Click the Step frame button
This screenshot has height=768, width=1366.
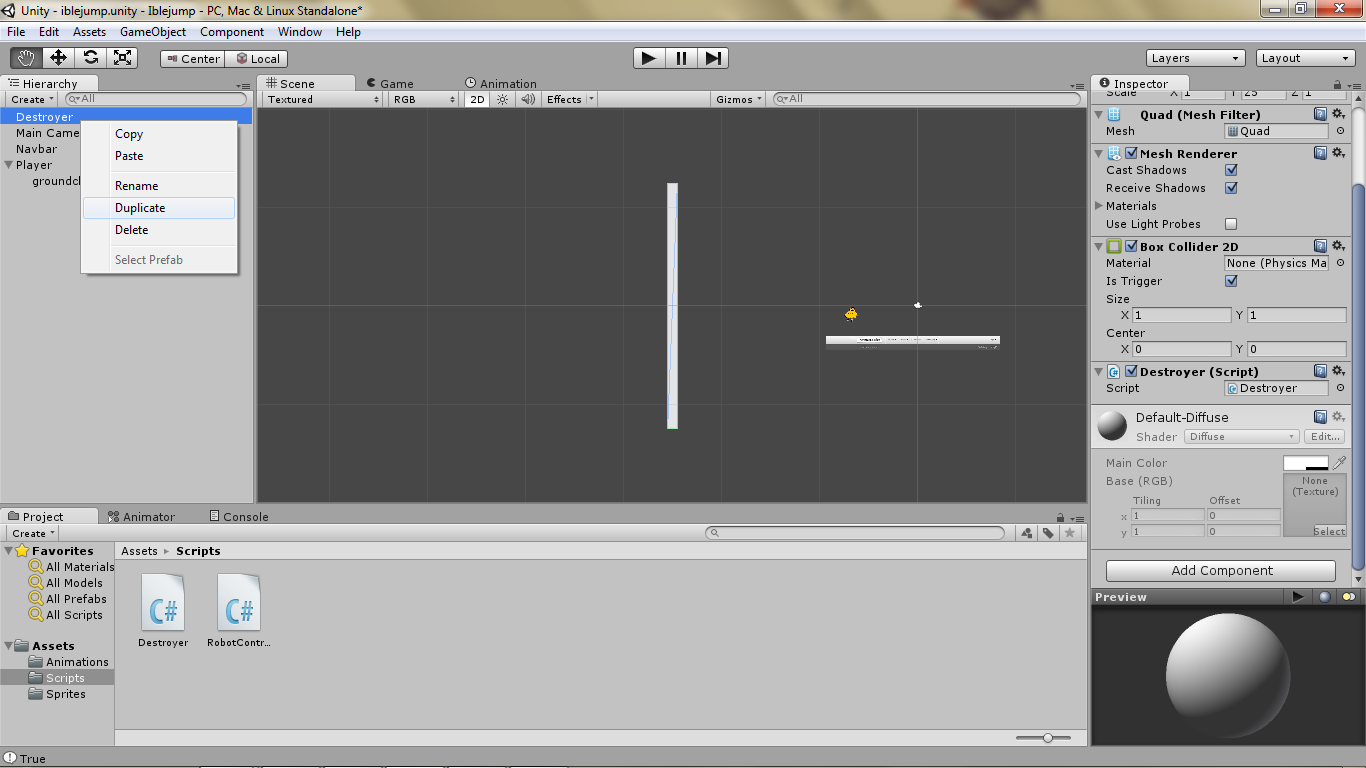[x=713, y=58]
